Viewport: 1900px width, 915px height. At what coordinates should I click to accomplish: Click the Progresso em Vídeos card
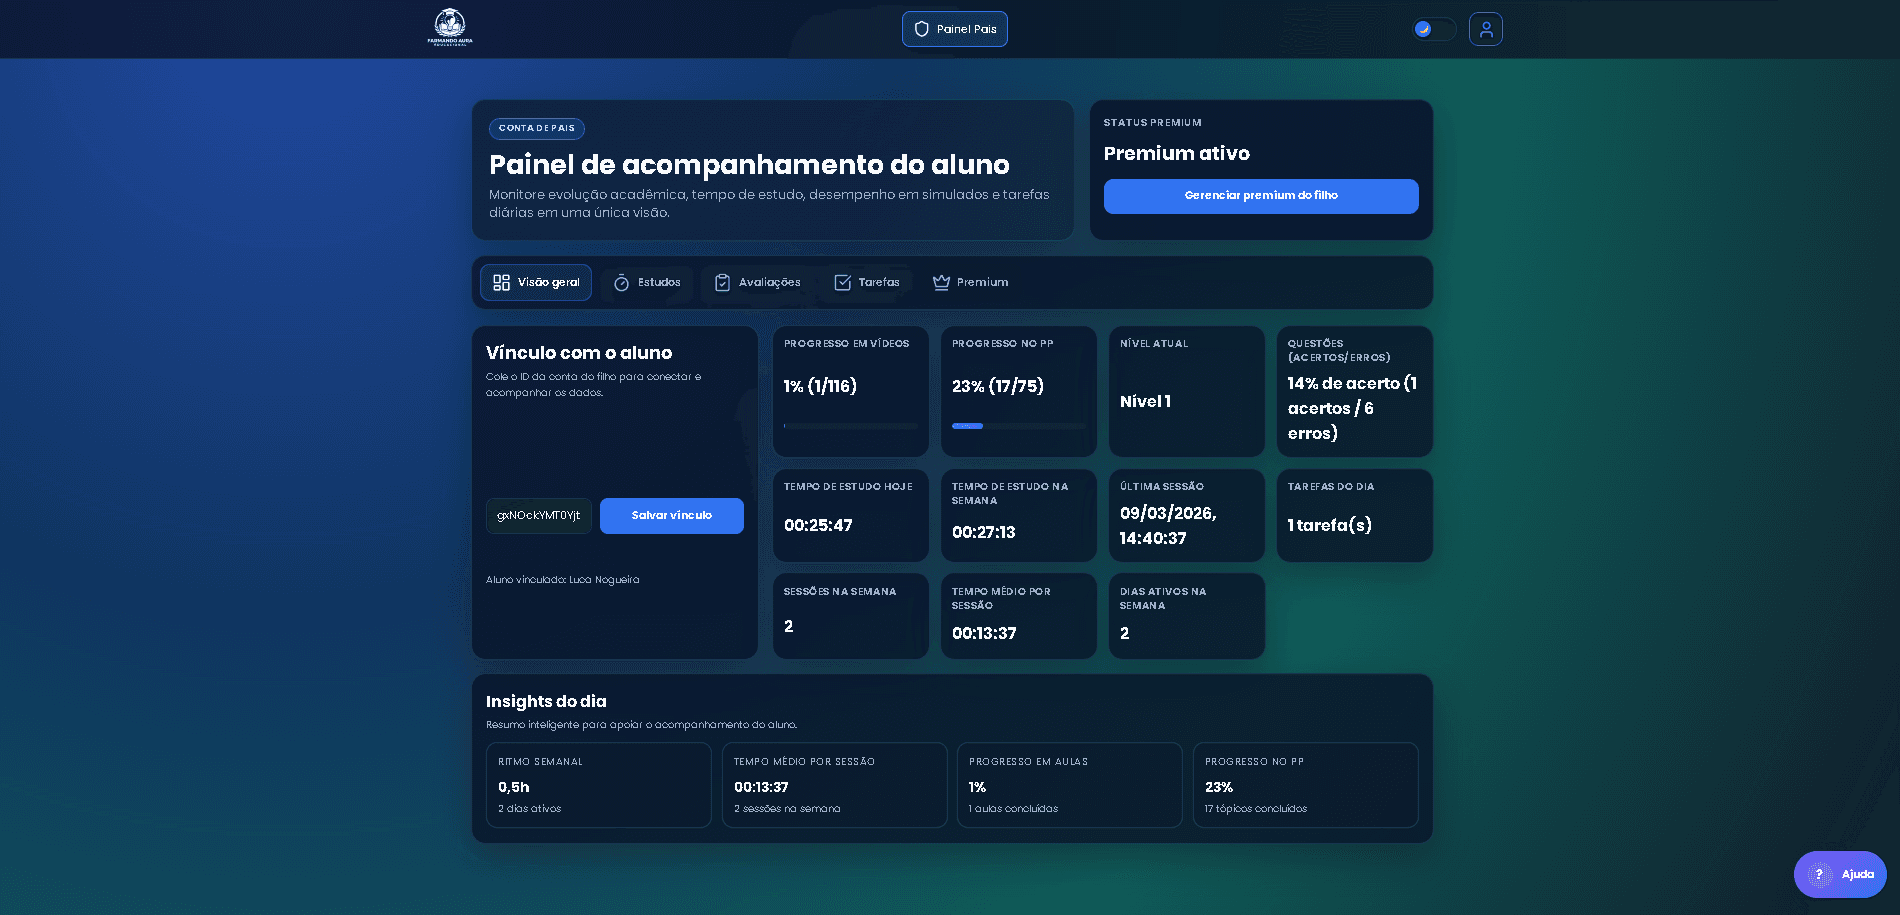850,390
